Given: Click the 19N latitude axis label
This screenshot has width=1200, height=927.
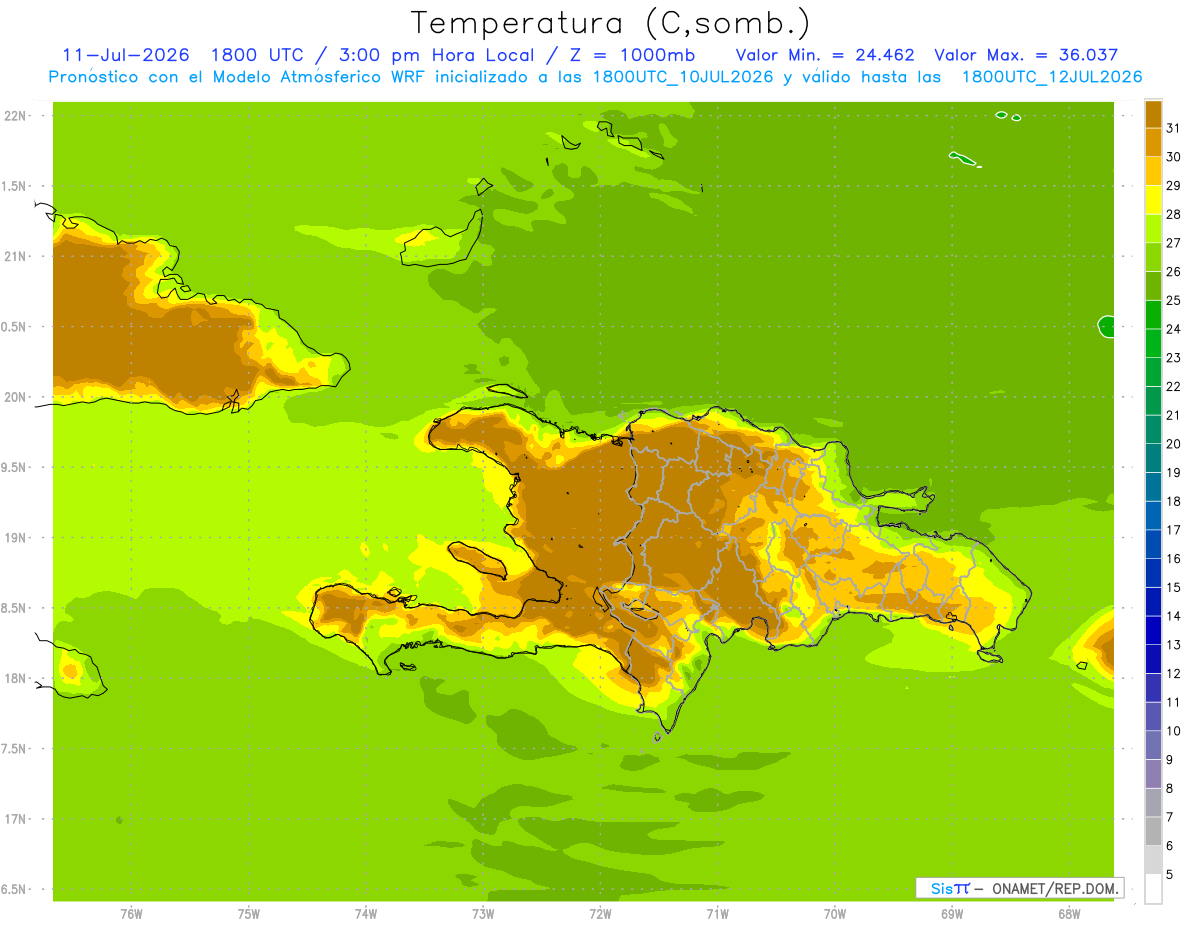Looking at the screenshot, I should (x=16, y=538).
